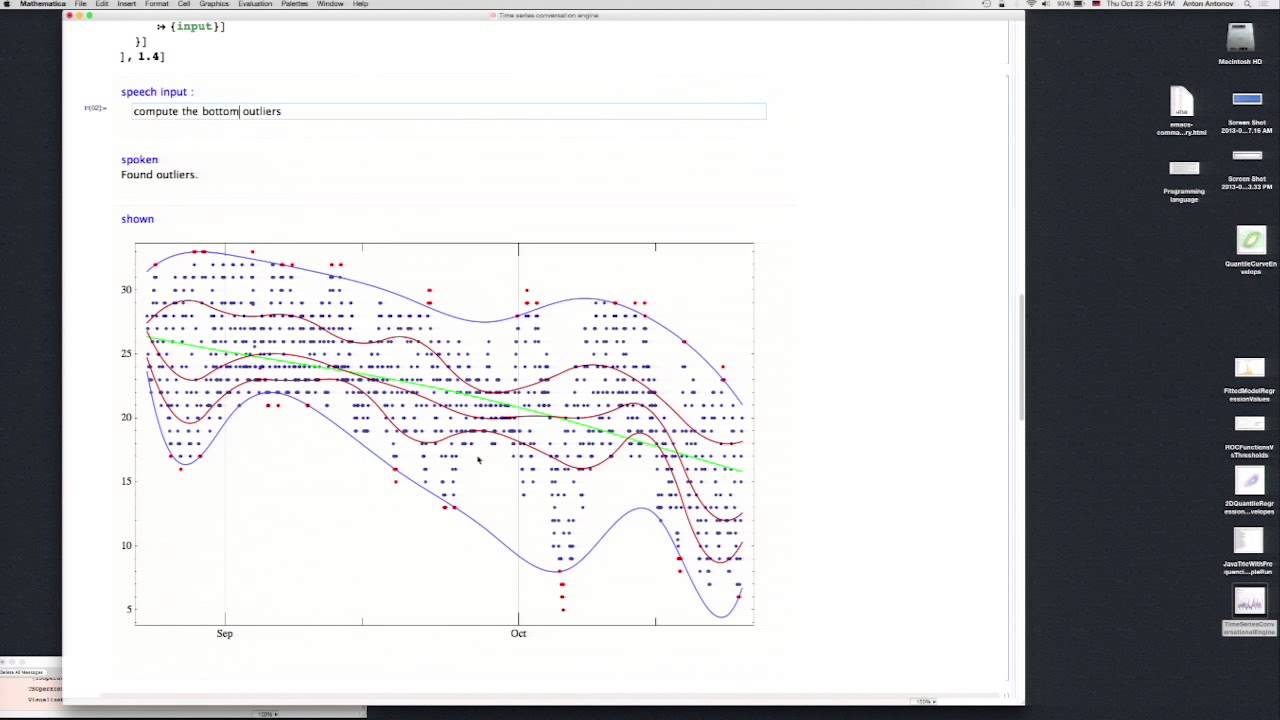Click the input source flag icon

[x=1096, y=4]
